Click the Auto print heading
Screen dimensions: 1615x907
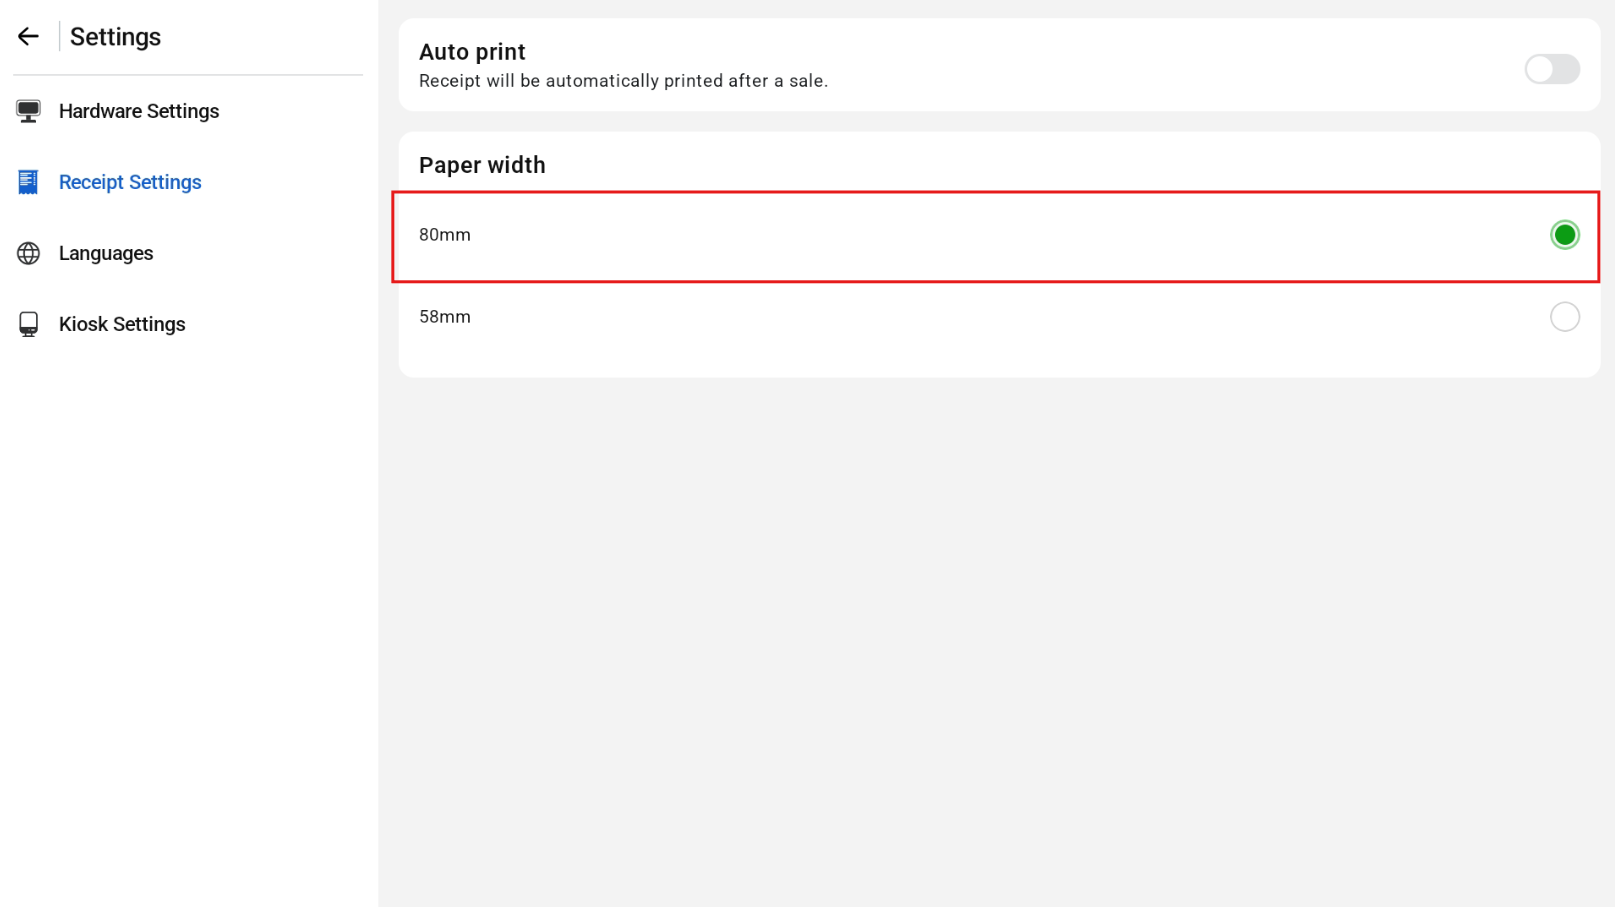pos(472,52)
